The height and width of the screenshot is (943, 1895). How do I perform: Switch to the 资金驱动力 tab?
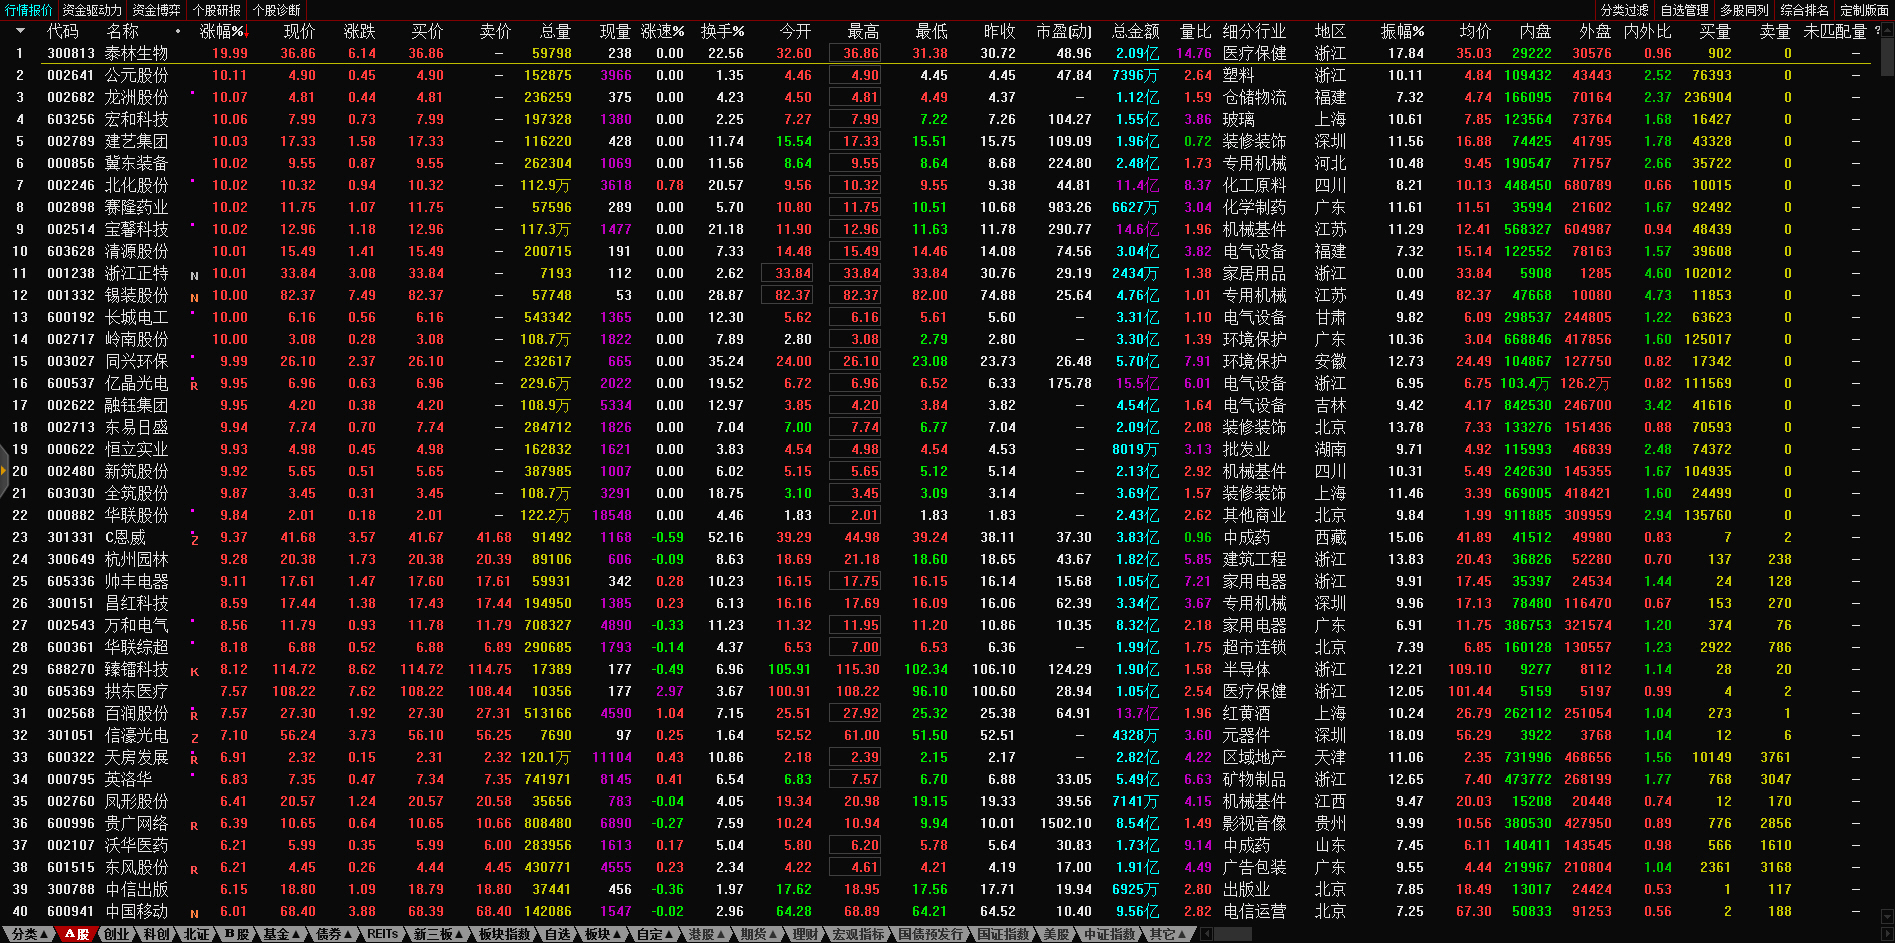(x=92, y=10)
